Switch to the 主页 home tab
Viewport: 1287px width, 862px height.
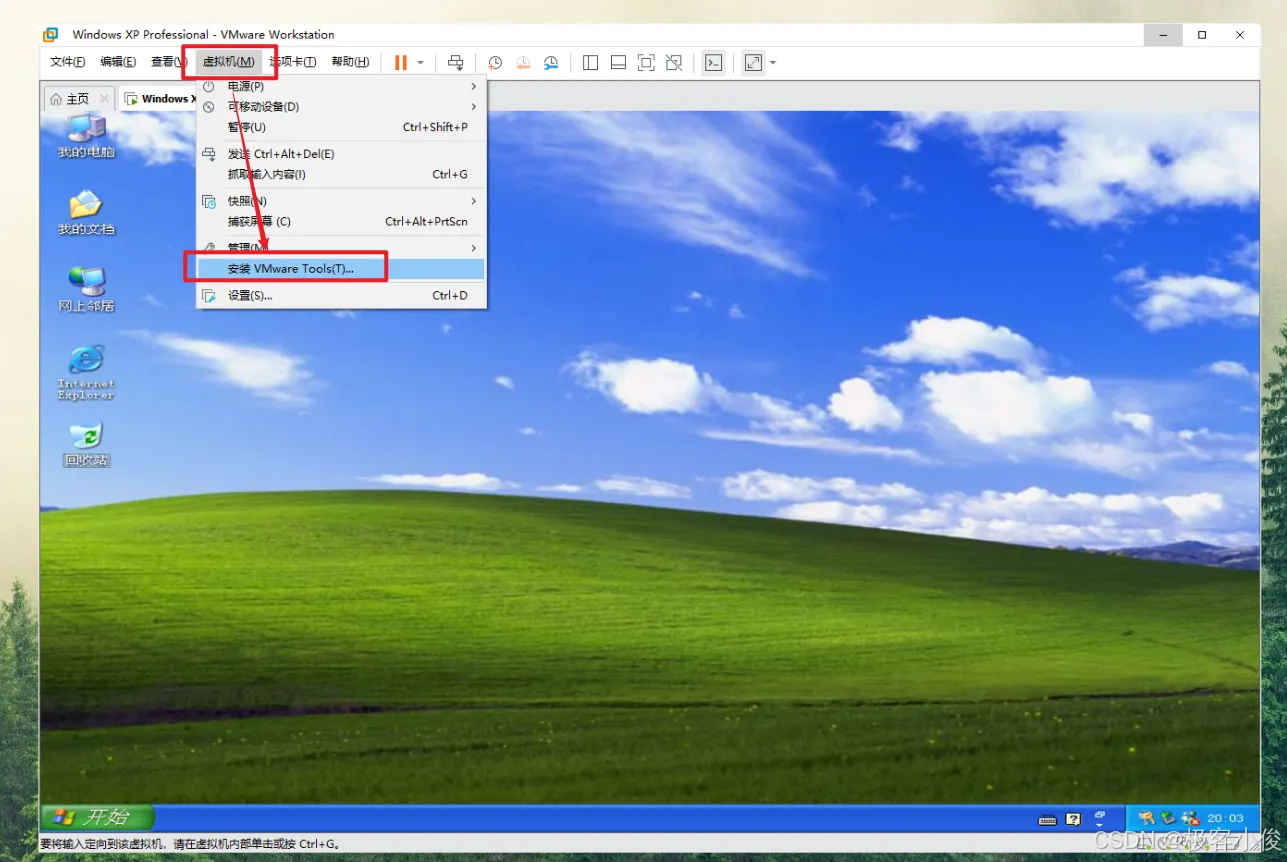70,99
